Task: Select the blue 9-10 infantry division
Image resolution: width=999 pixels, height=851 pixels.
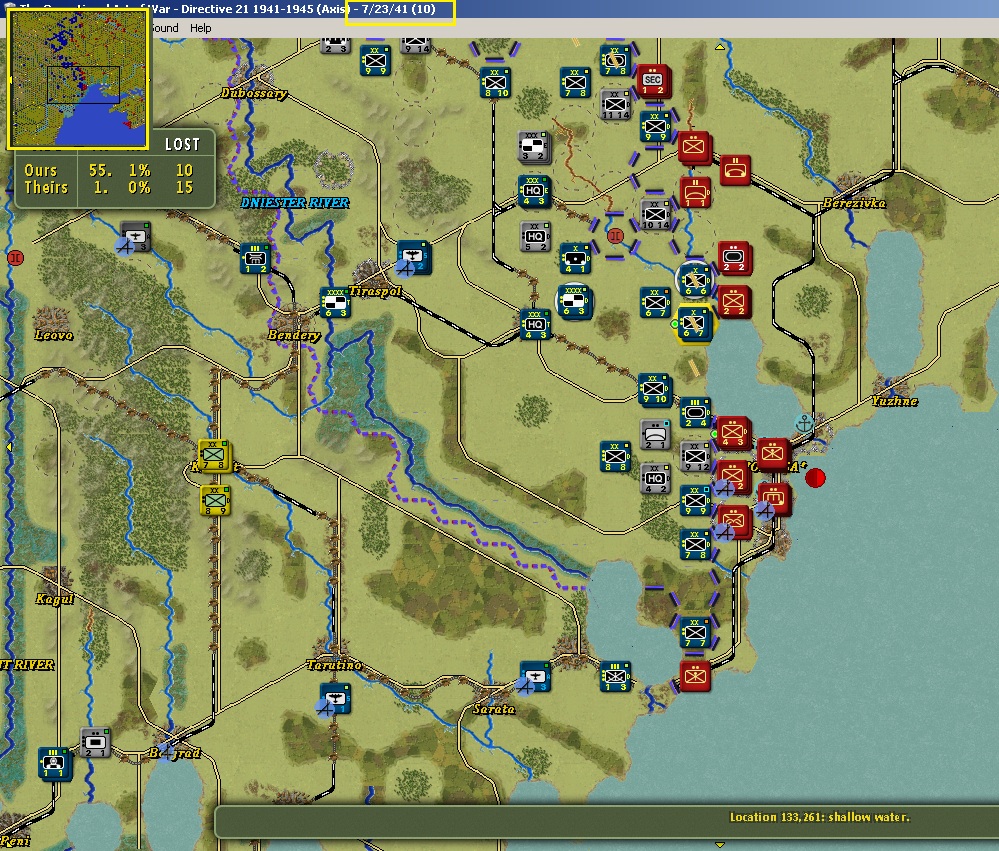Action: point(654,389)
